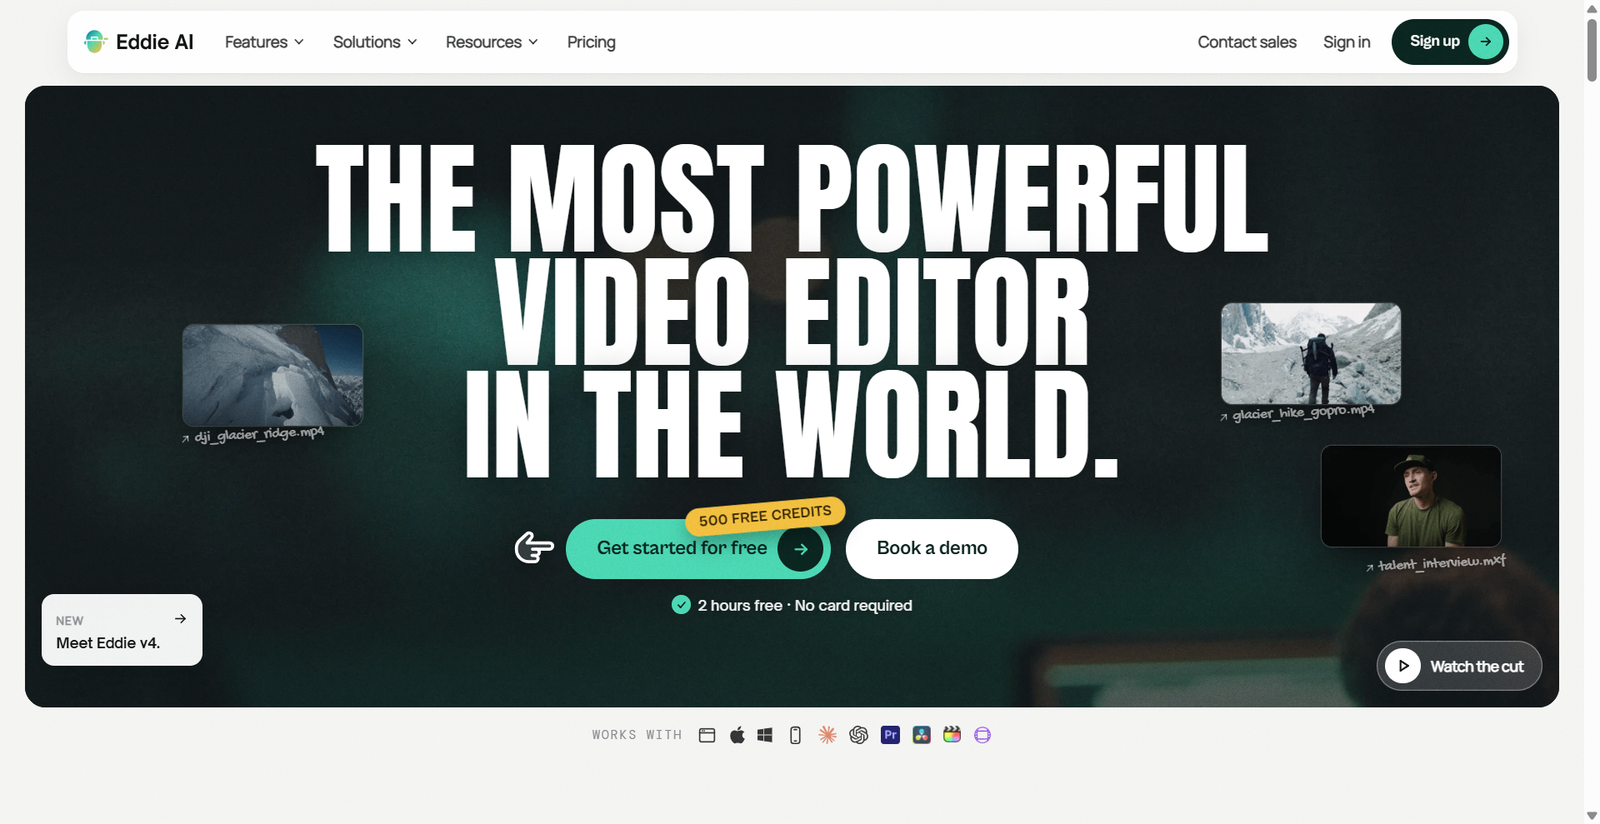Click the Apple logo icon
The width and height of the screenshot is (1600, 824).
(x=737, y=735)
